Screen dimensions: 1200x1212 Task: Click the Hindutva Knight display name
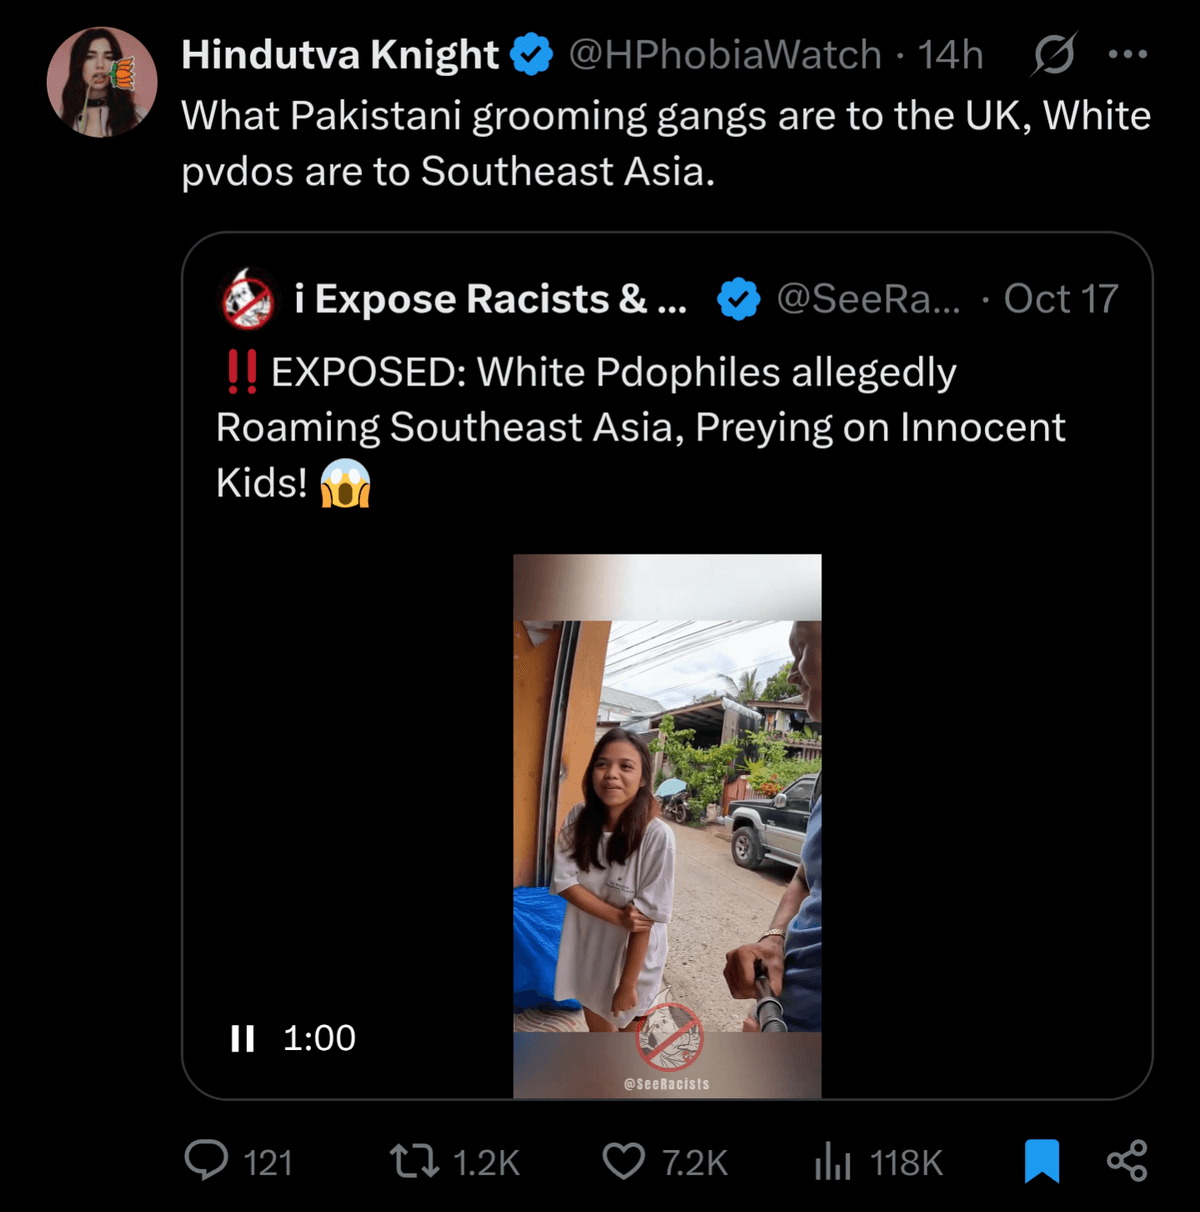340,54
